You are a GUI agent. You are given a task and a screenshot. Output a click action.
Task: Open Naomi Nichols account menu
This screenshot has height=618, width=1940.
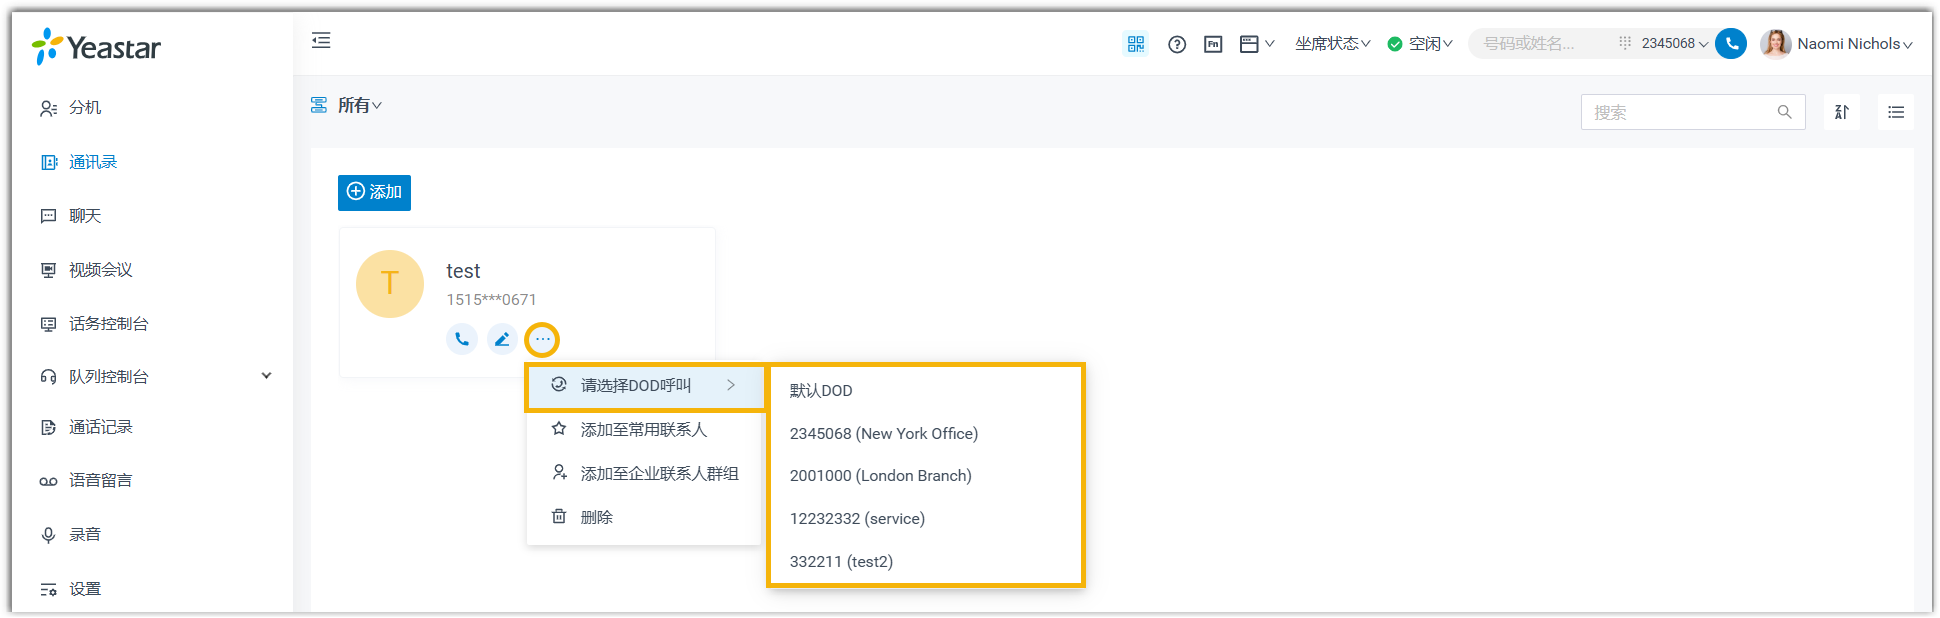[1837, 44]
